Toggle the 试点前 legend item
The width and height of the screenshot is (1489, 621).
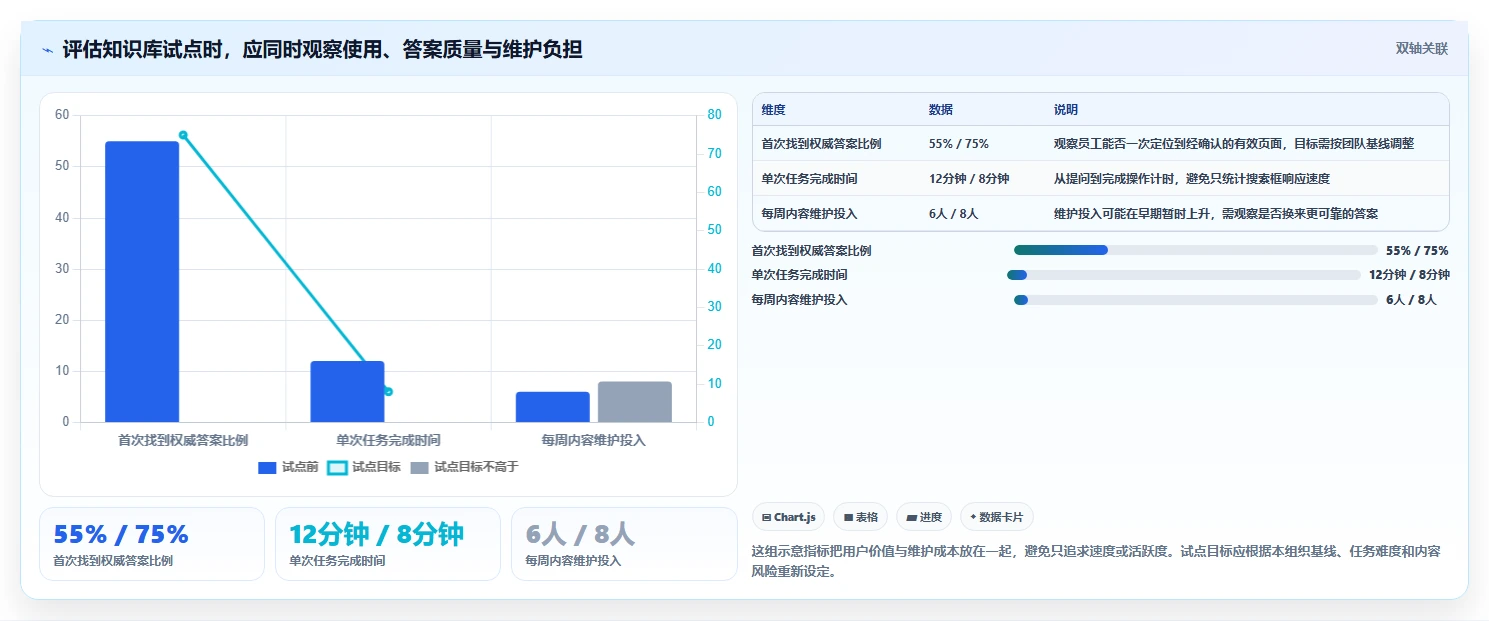288,467
